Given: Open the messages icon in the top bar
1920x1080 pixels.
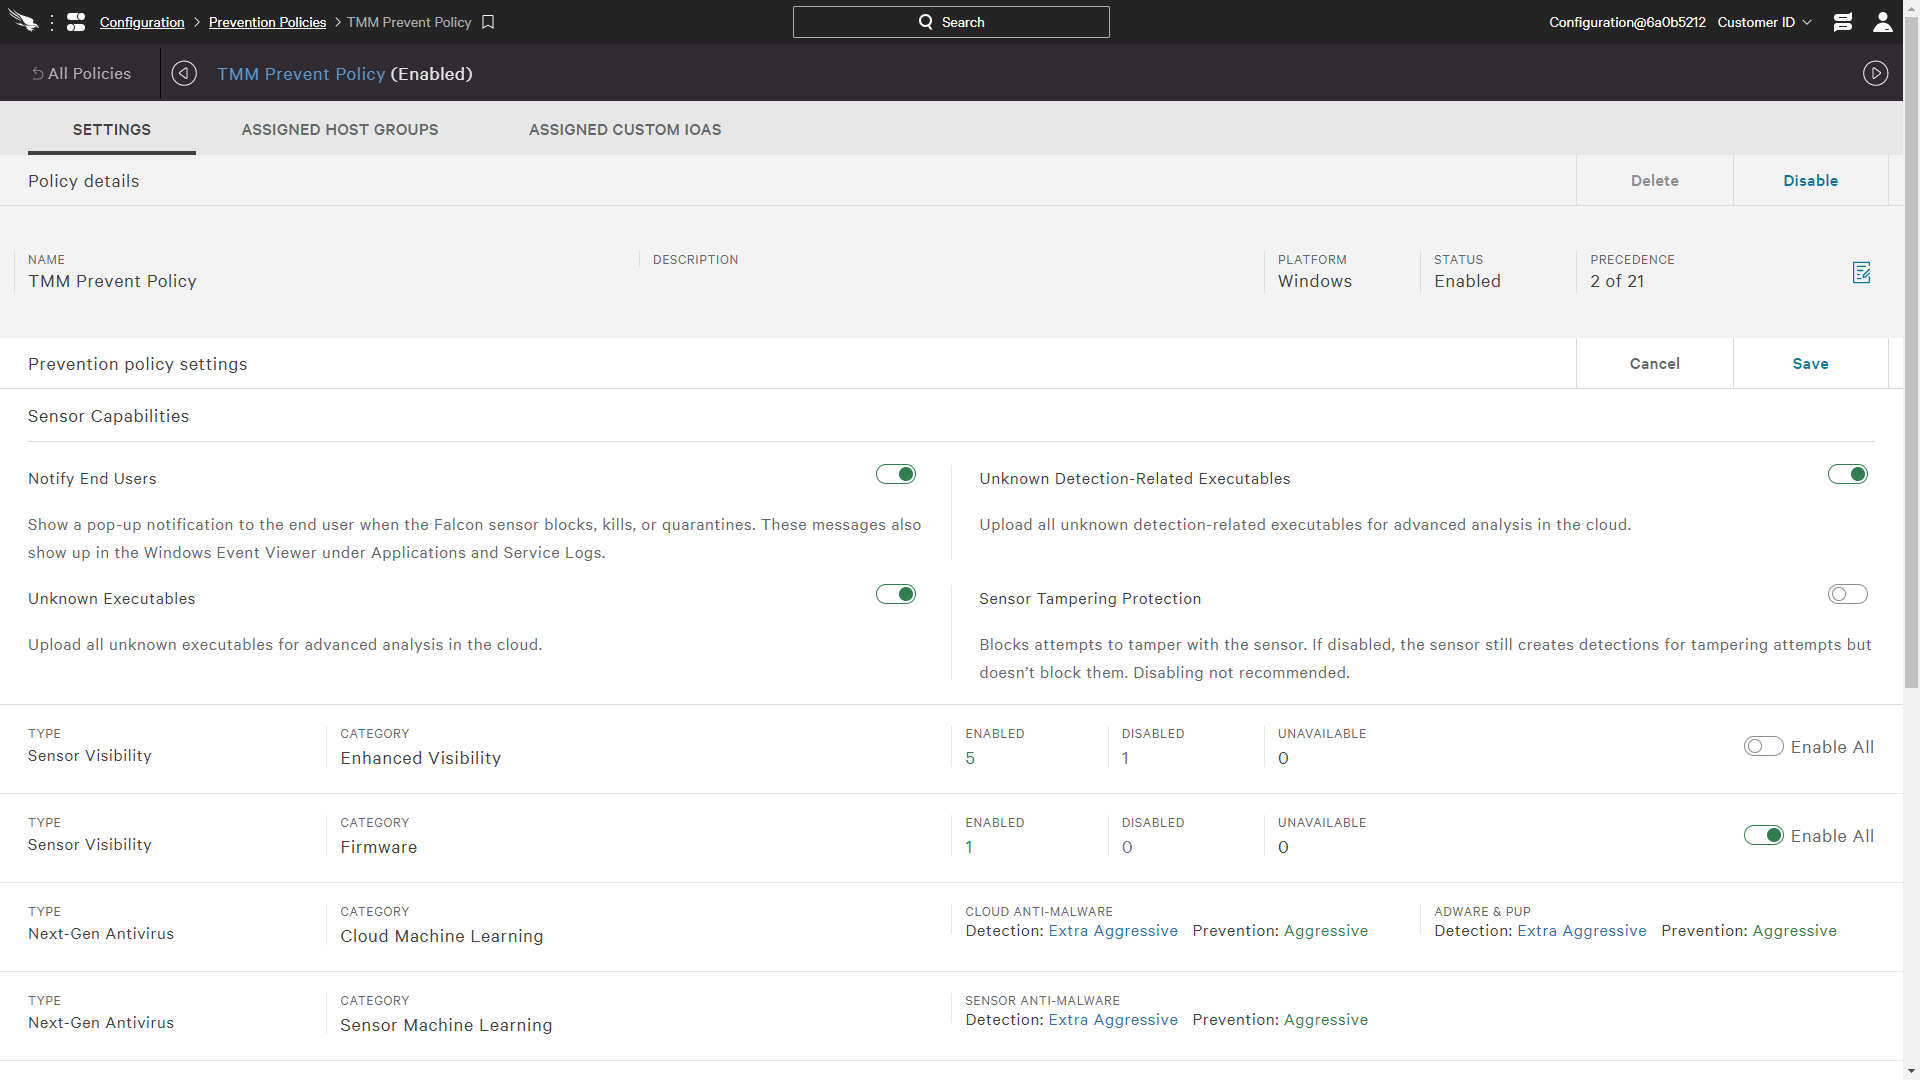Looking at the screenshot, I should 1843,22.
